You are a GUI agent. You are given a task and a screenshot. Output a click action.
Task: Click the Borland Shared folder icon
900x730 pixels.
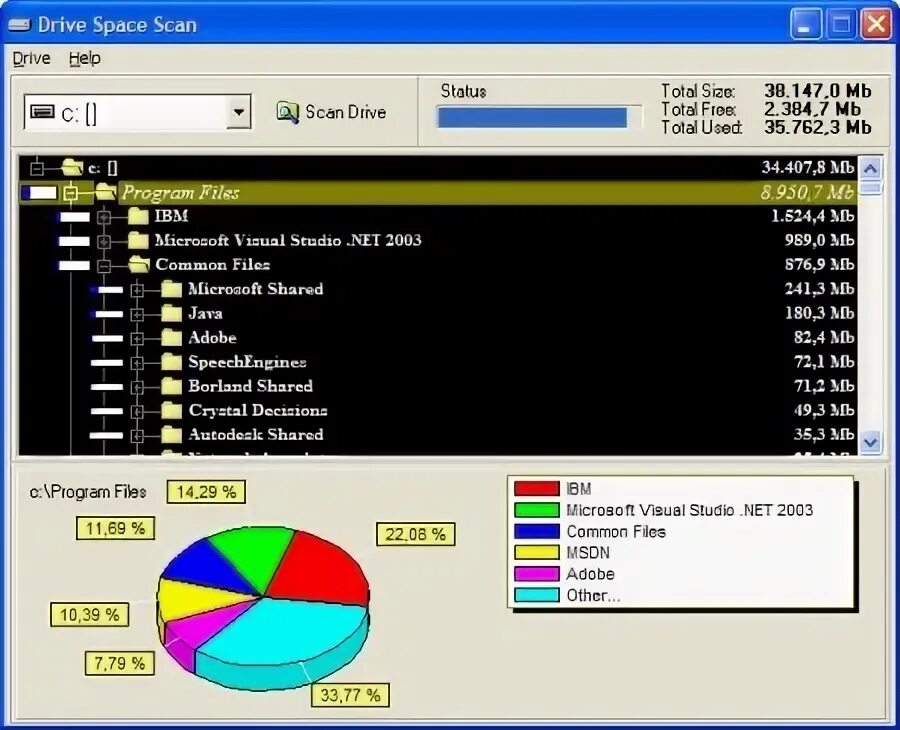[x=171, y=386]
